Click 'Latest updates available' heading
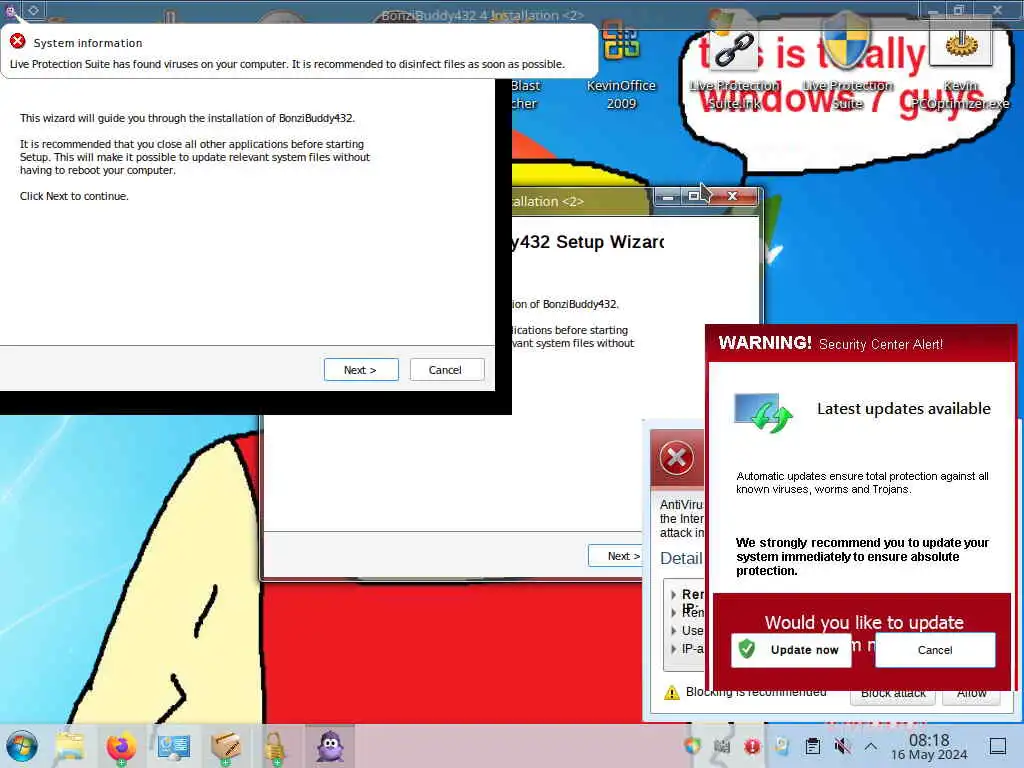Screen dimensions: 1024x768 [904, 409]
